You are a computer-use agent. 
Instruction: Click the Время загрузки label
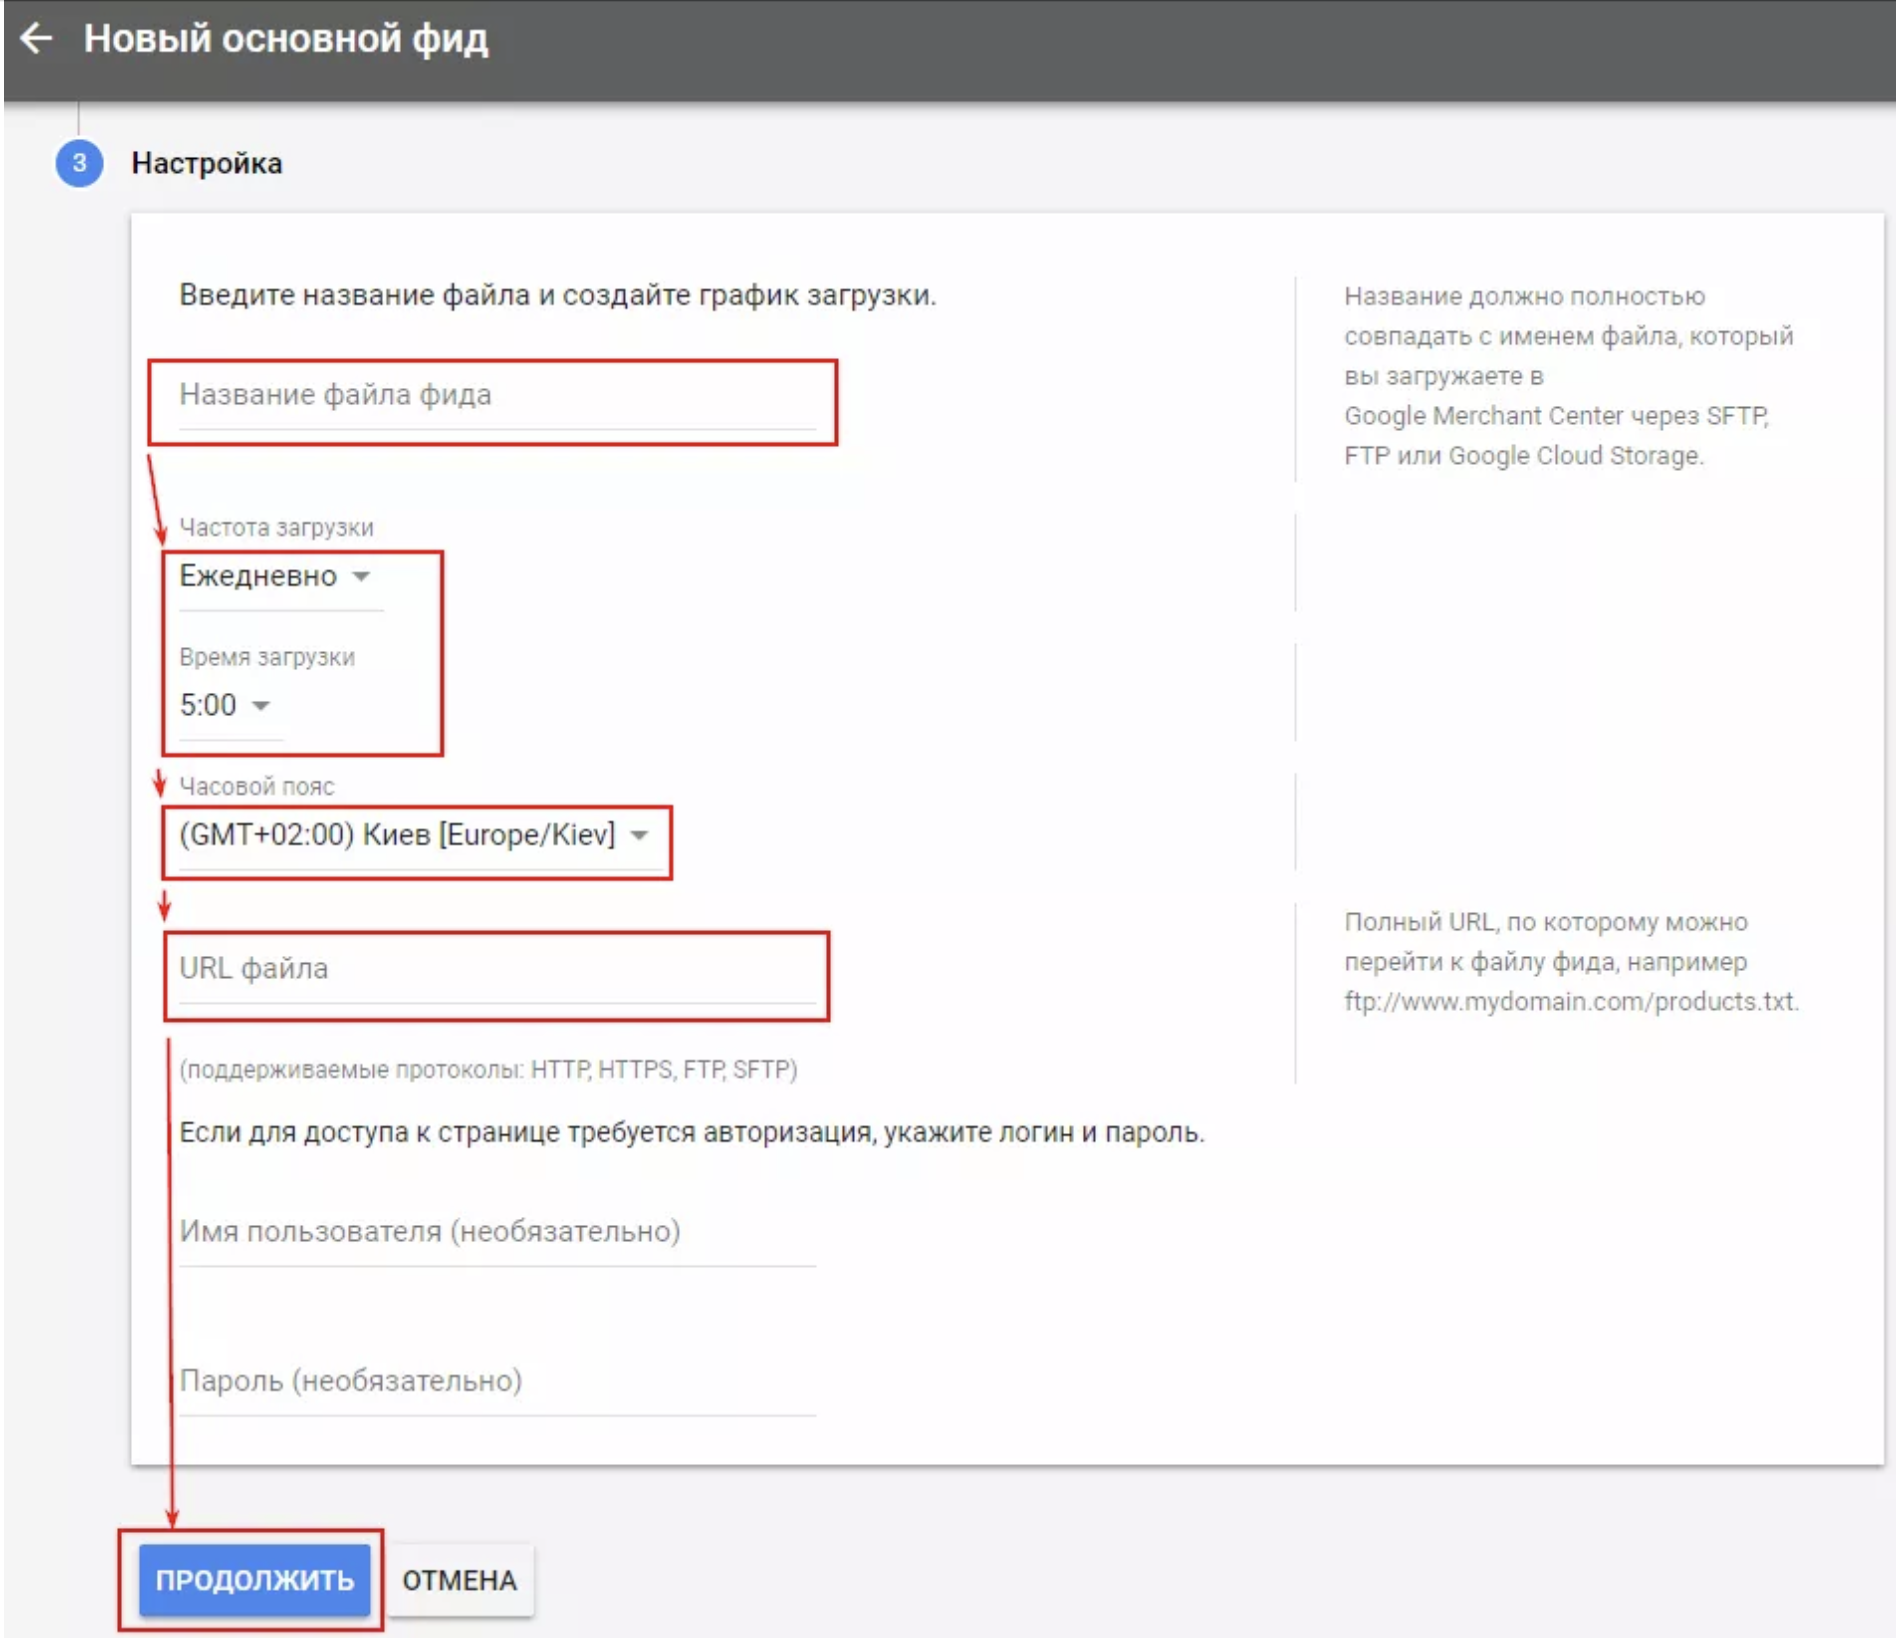(x=267, y=658)
